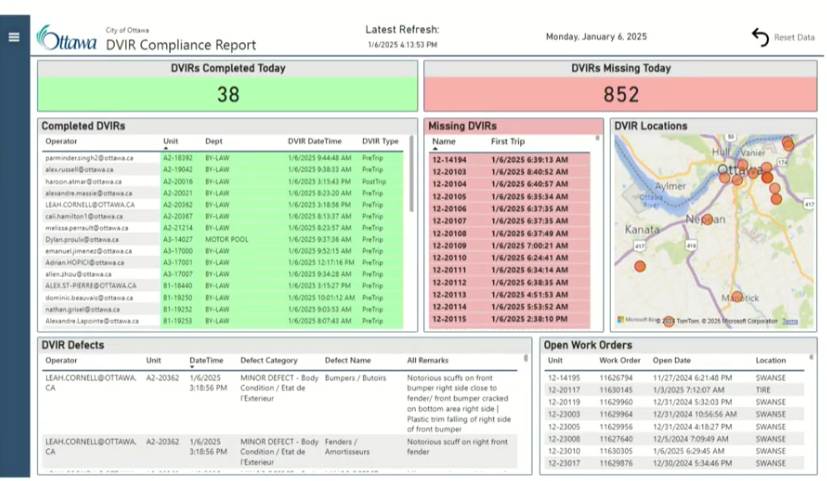Sort Open Work Orders by Location header
827x481 pixels.
[x=770, y=360]
